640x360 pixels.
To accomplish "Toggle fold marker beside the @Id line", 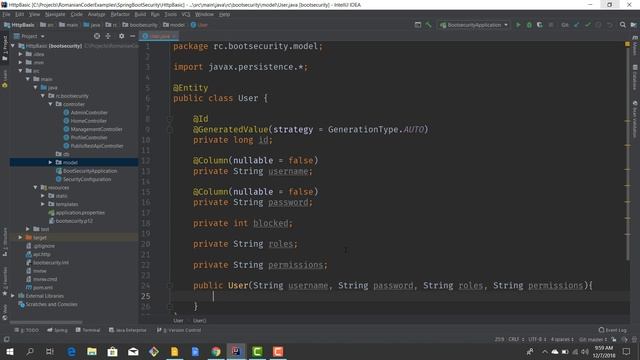I will [x=170, y=119].
